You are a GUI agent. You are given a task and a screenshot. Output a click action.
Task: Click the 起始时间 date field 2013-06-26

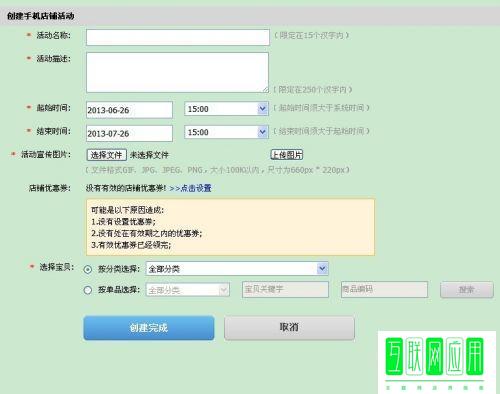pos(129,110)
